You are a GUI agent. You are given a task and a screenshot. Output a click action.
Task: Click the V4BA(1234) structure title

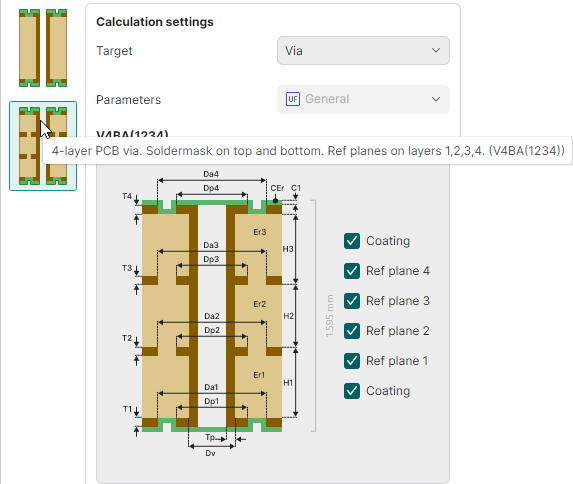click(x=132, y=133)
